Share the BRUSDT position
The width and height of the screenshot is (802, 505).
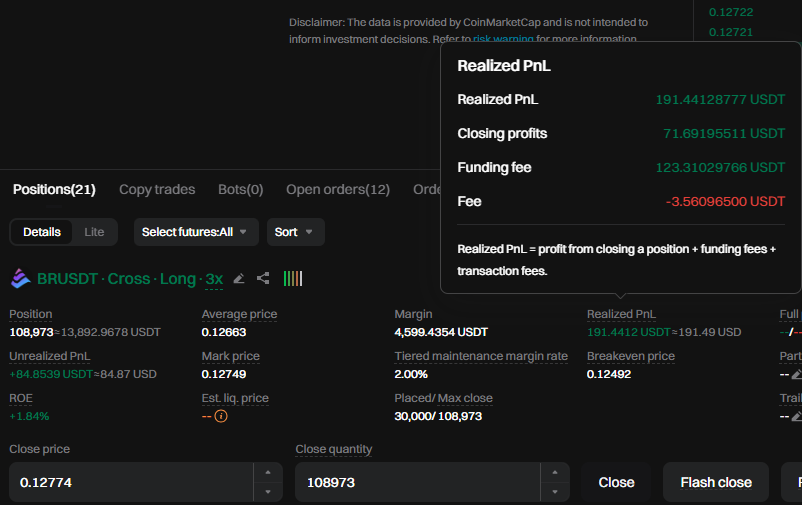263,278
